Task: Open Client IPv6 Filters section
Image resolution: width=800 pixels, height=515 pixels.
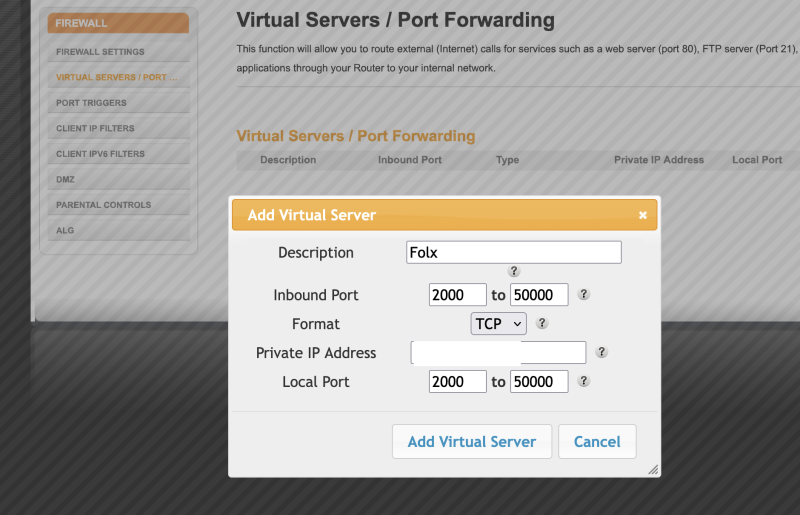Action: (101, 154)
